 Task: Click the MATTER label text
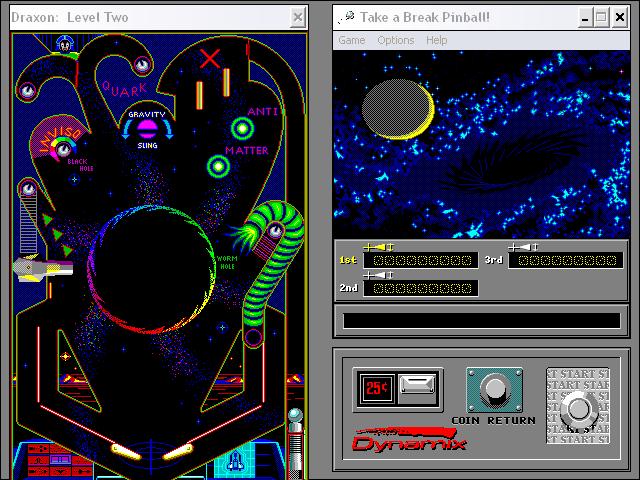(247, 151)
